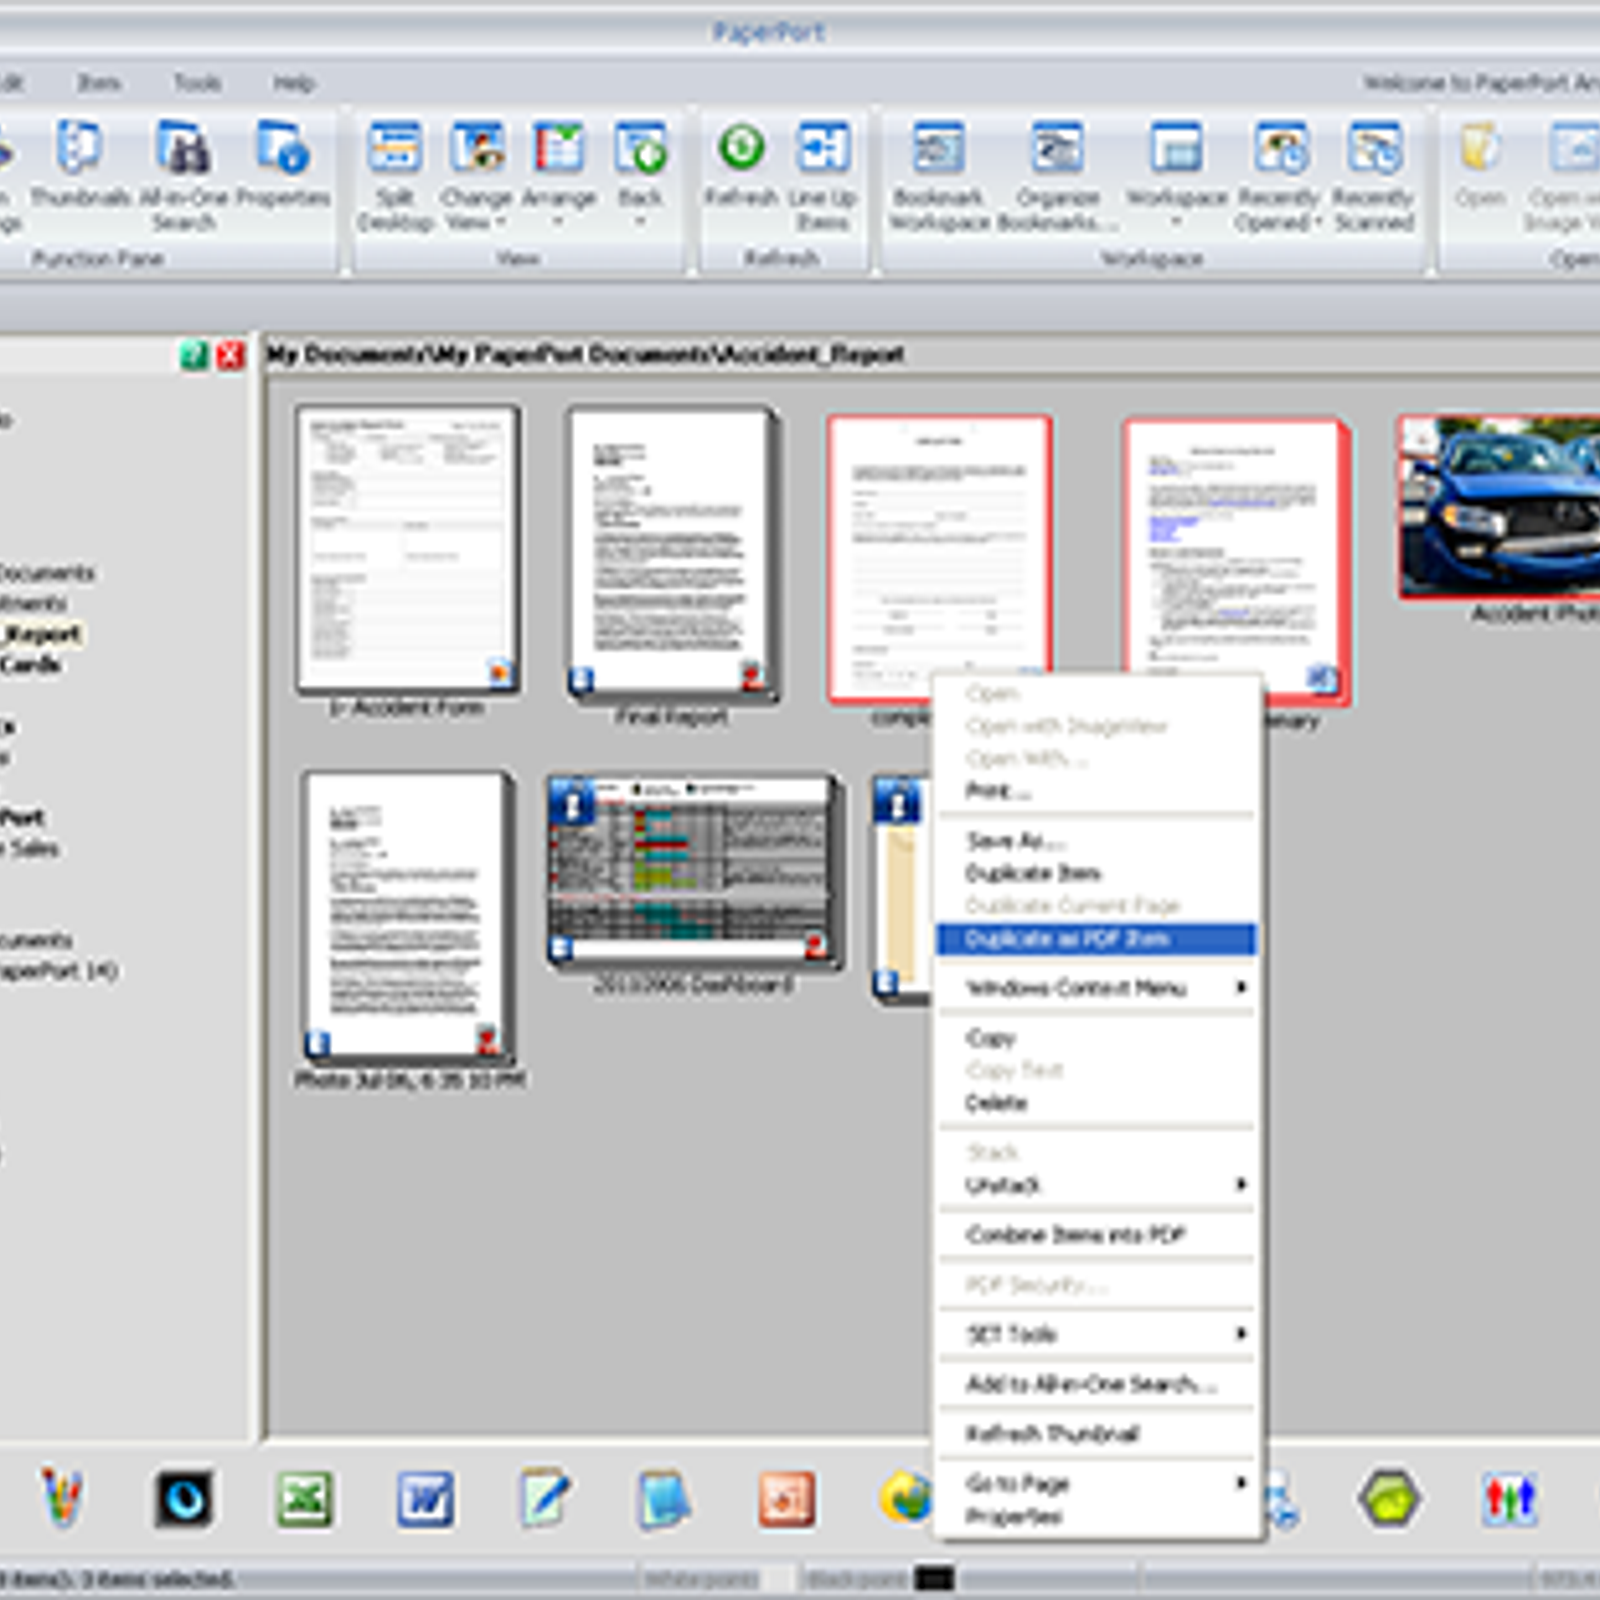Choose Duplicate Item from the context menu
1600x1600 pixels.
coord(1096,873)
